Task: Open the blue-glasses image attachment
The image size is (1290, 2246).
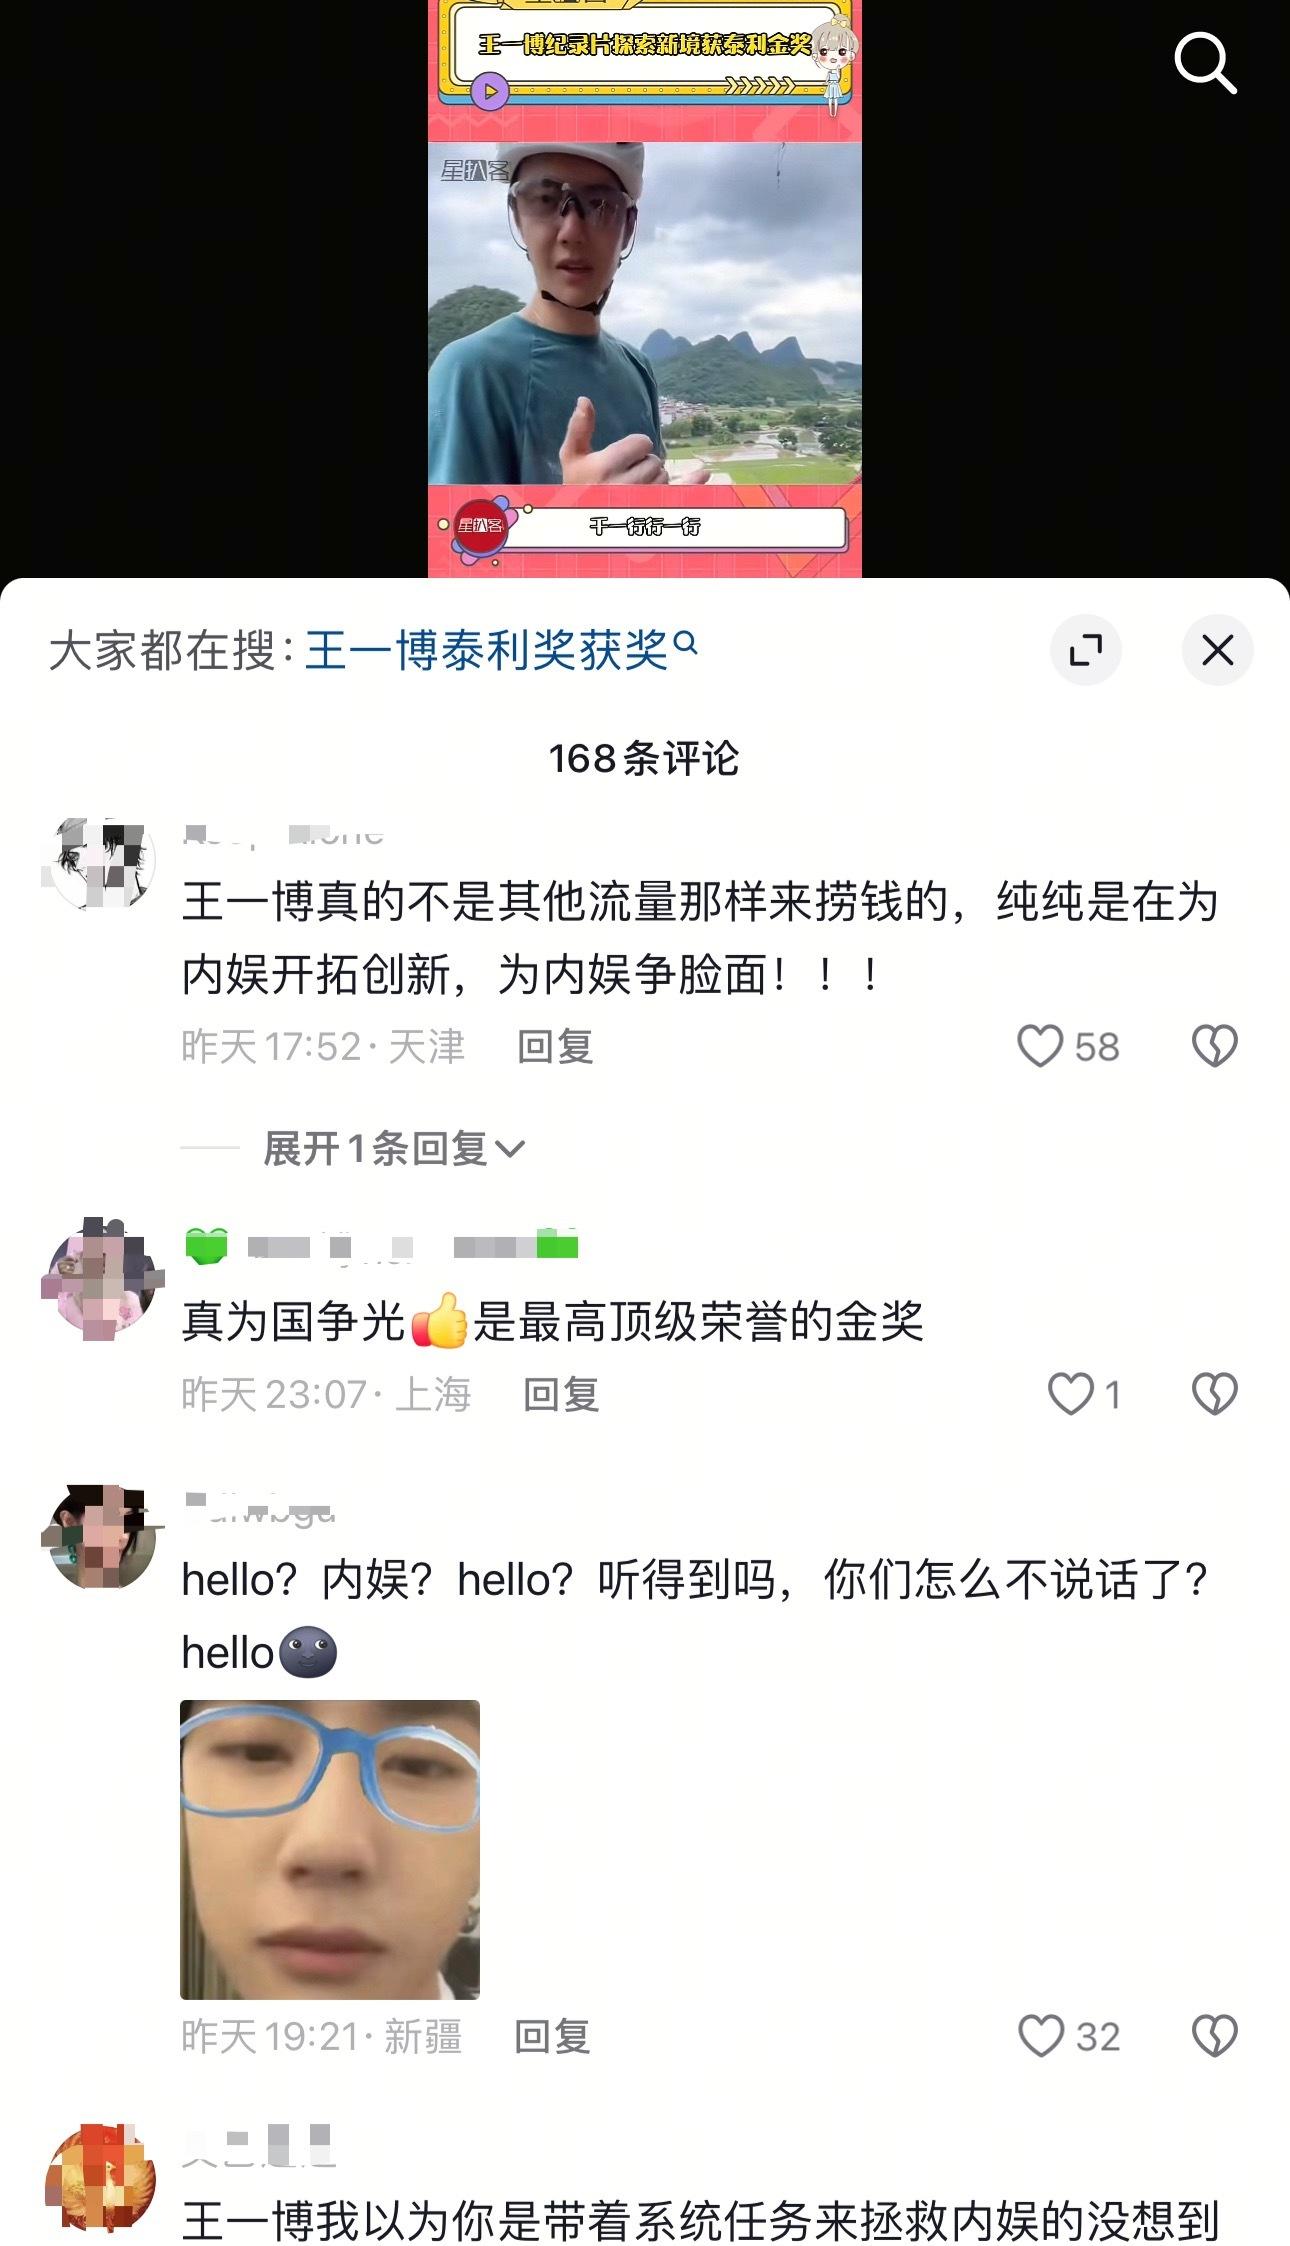Action: pos(330,1849)
